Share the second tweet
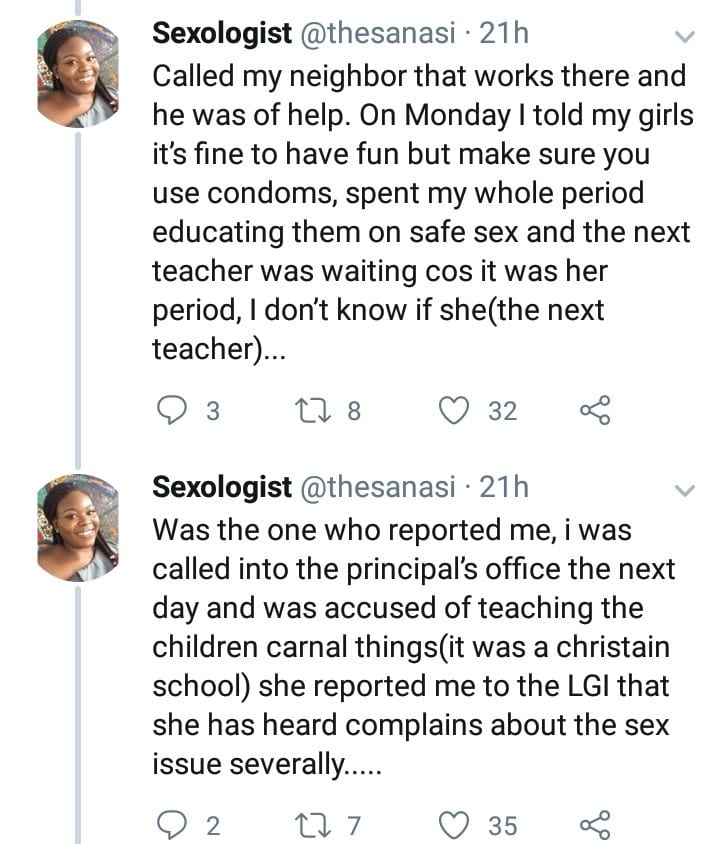Screen dimensions: 720x844 click(x=594, y=825)
